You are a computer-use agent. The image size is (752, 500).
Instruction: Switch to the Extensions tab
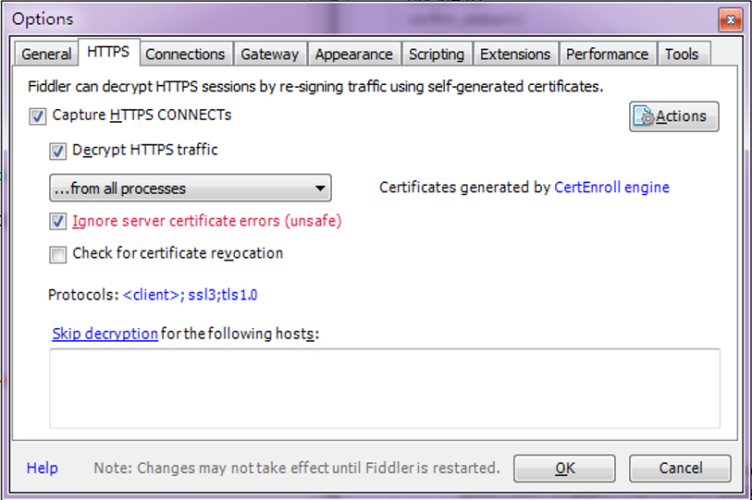coord(514,54)
